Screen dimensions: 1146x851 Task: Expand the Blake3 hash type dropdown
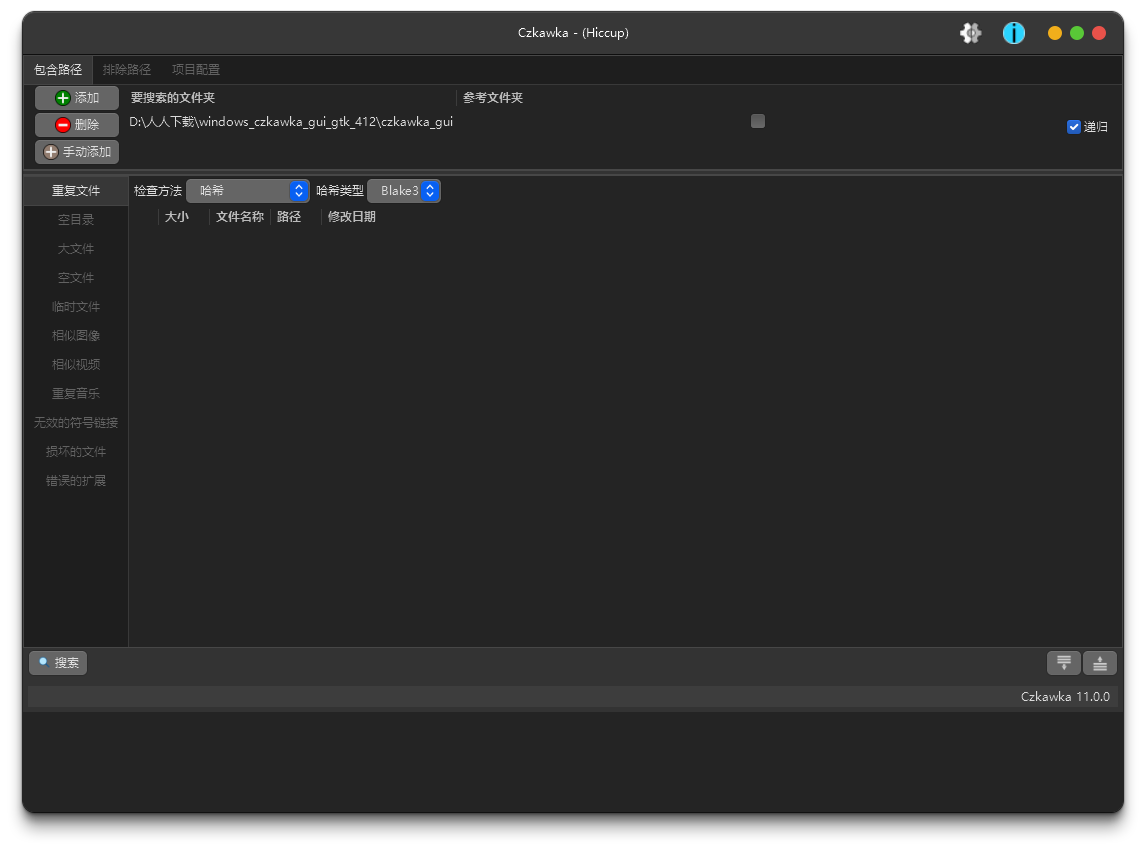tap(403, 191)
